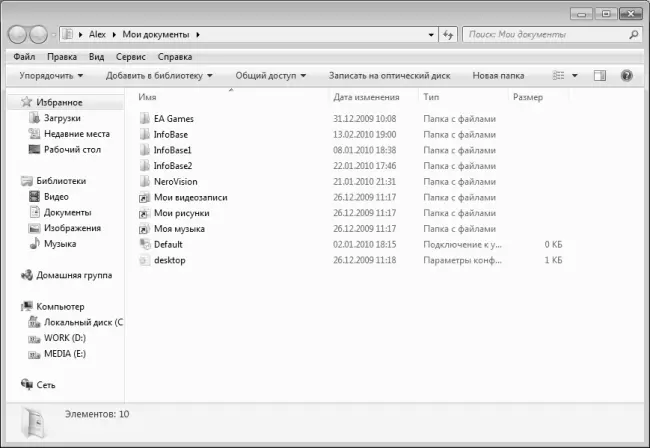Open the Файл menu
Screen dimensions: 650x448
click(24, 57)
